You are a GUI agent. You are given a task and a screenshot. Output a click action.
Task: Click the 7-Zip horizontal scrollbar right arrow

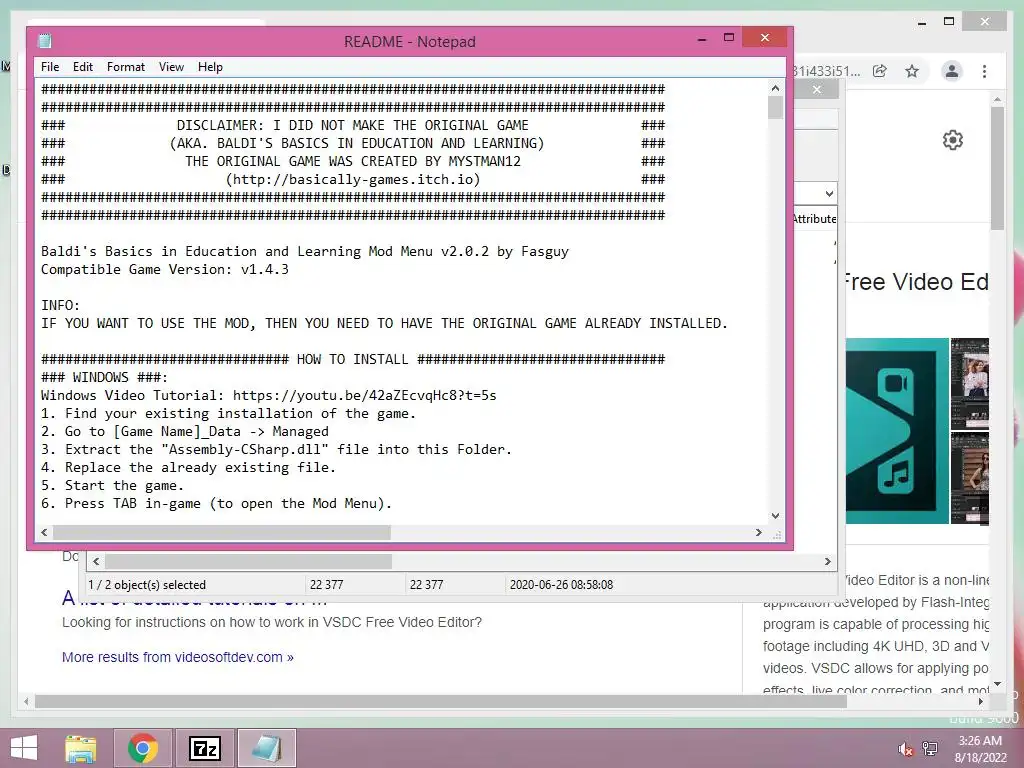[827, 561]
